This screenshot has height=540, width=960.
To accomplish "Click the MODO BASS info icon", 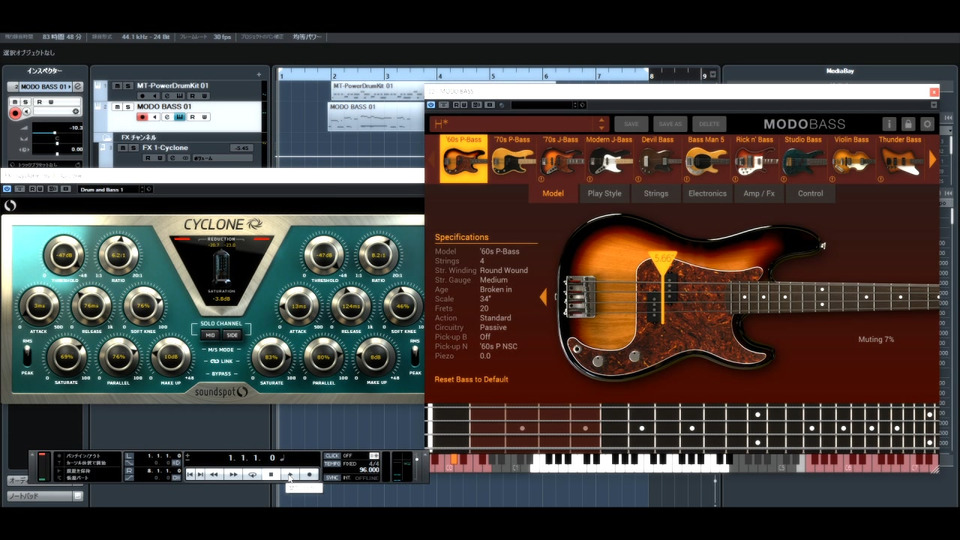I will (888, 124).
